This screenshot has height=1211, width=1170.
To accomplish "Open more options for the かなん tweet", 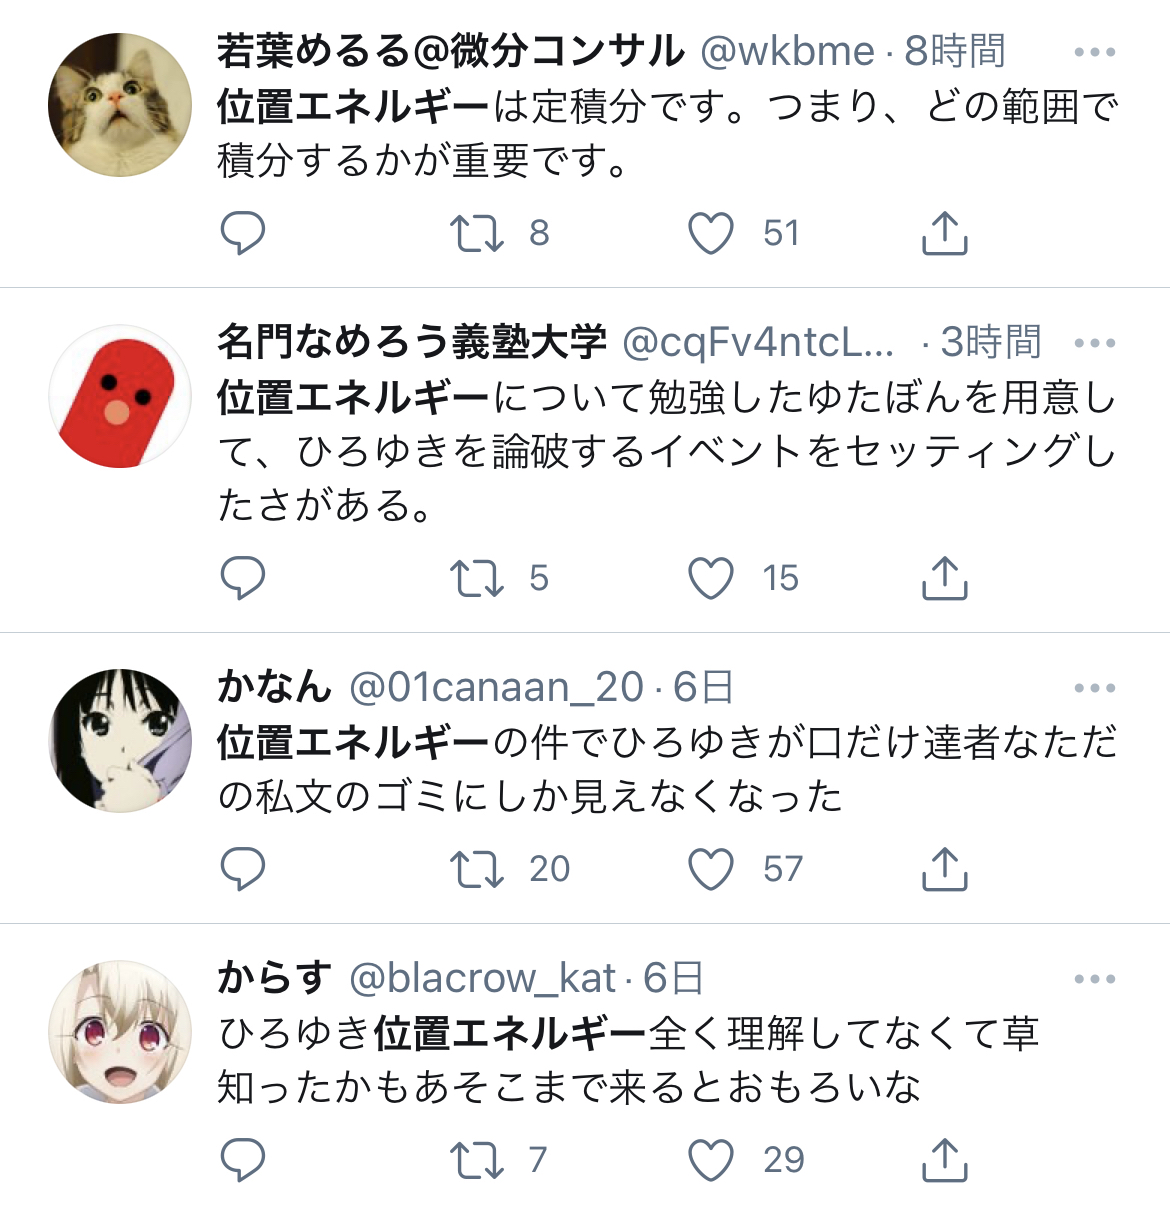I will pyautogui.click(x=1095, y=688).
